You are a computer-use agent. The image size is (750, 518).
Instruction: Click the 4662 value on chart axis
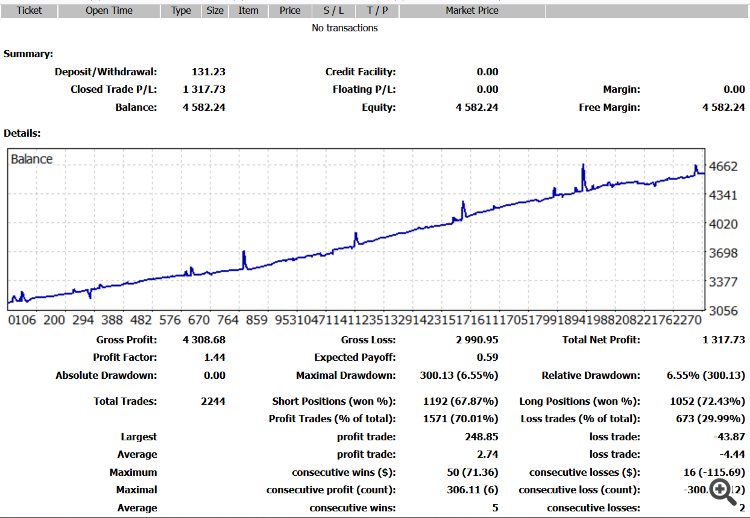point(723,166)
